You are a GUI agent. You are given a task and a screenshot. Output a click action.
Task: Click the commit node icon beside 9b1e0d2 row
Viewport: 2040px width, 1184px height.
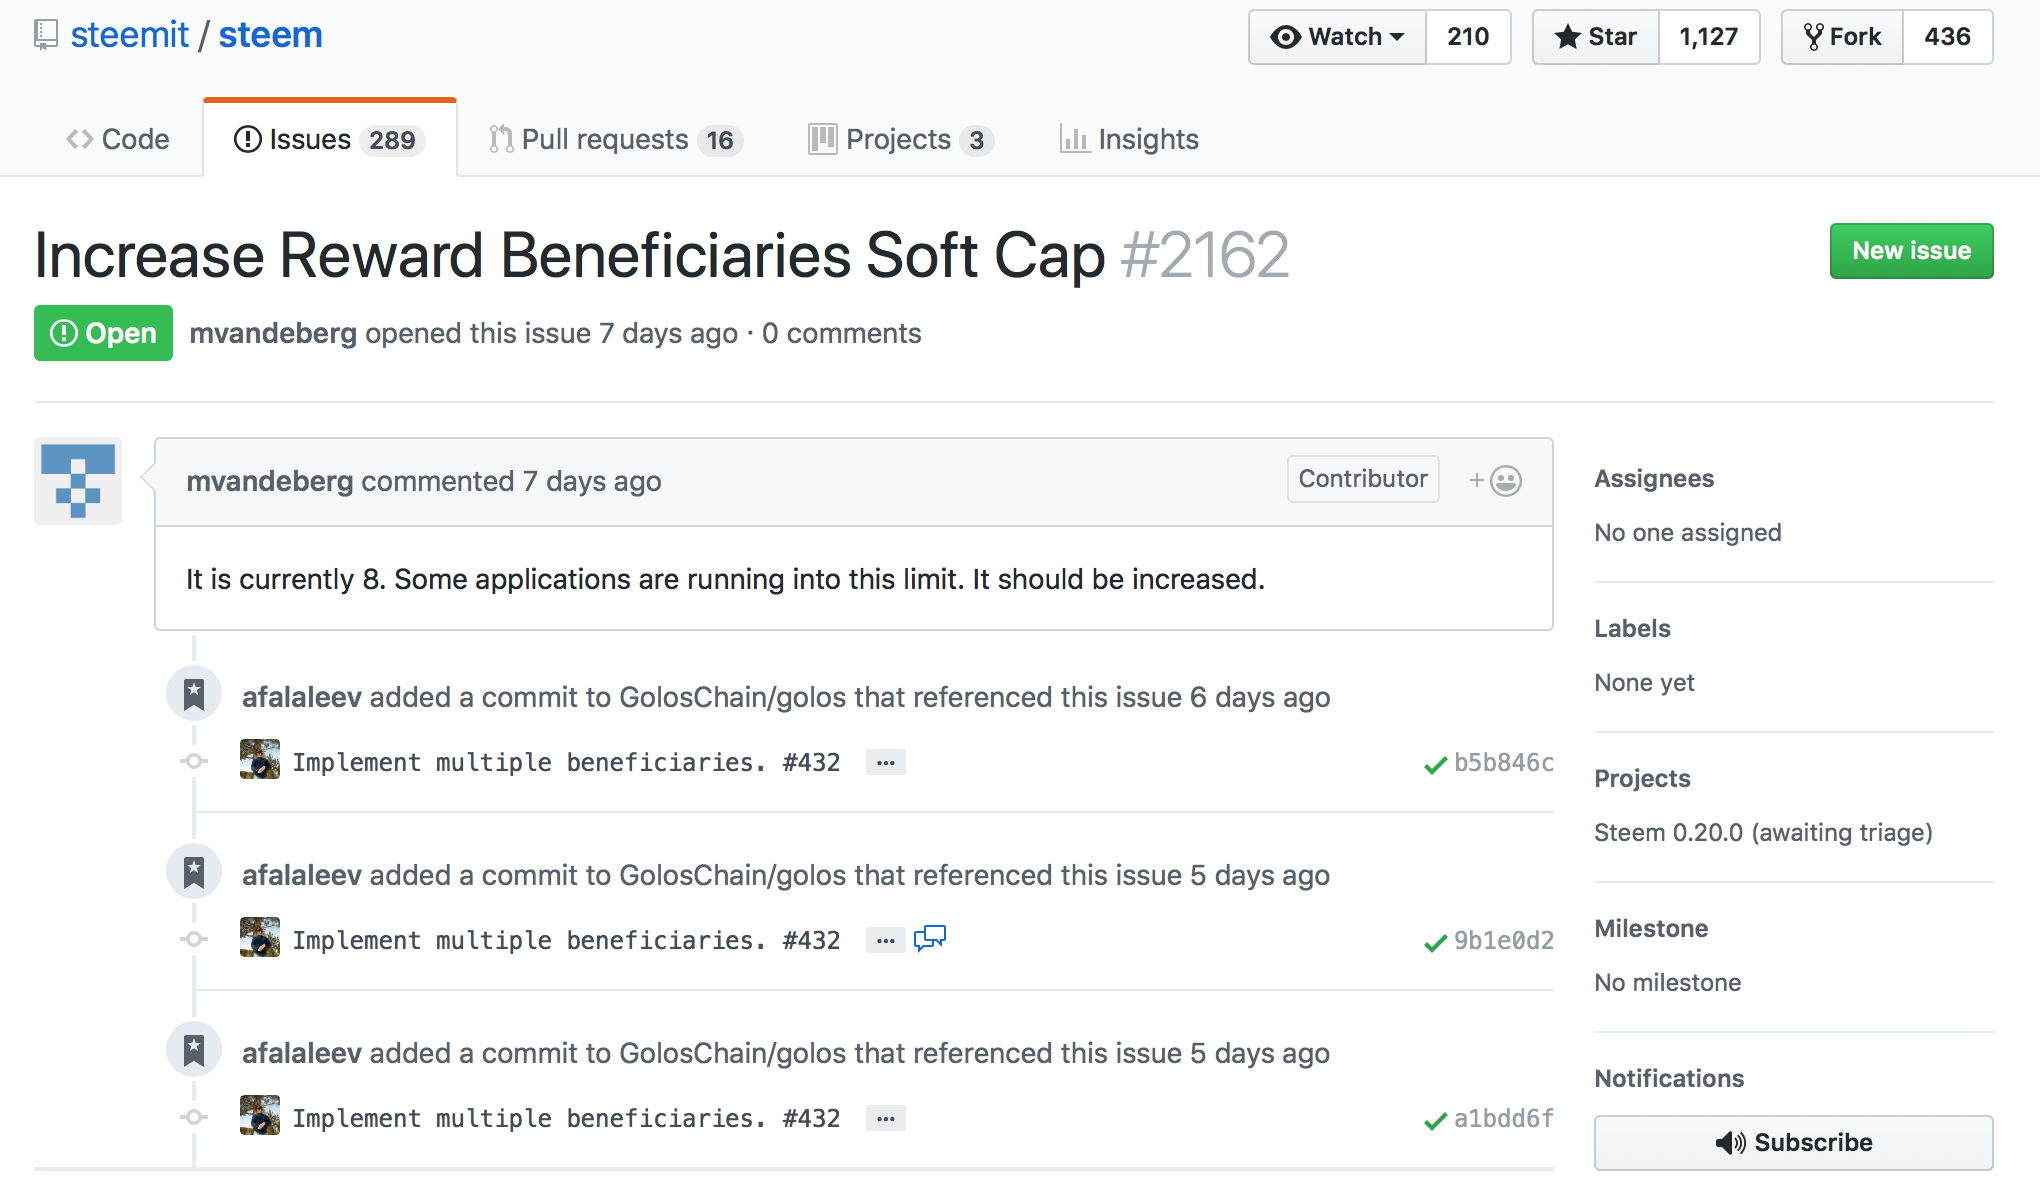(x=194, y=939)
